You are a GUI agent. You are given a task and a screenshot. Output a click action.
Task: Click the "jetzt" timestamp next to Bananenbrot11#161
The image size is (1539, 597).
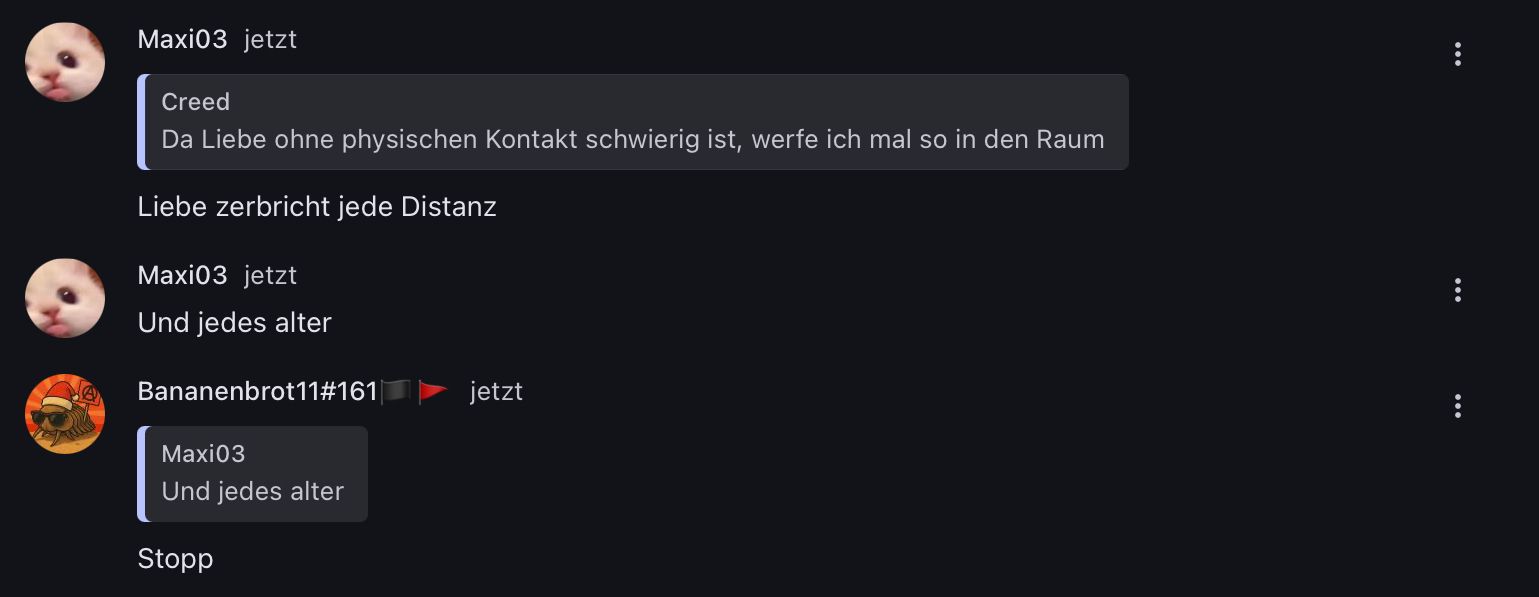tap(496, 392)
